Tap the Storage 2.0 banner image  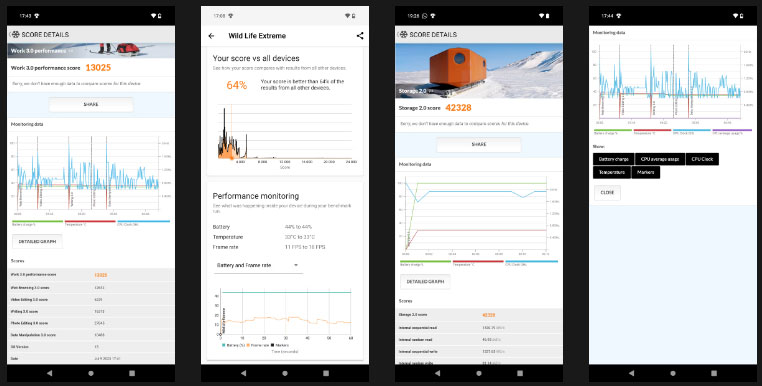[x=479, y=70]
